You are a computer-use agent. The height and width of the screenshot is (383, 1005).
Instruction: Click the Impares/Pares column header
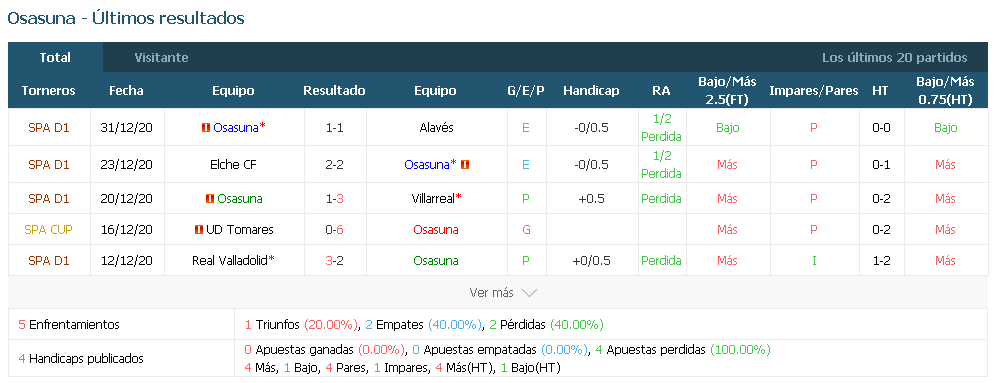point(813,90)
